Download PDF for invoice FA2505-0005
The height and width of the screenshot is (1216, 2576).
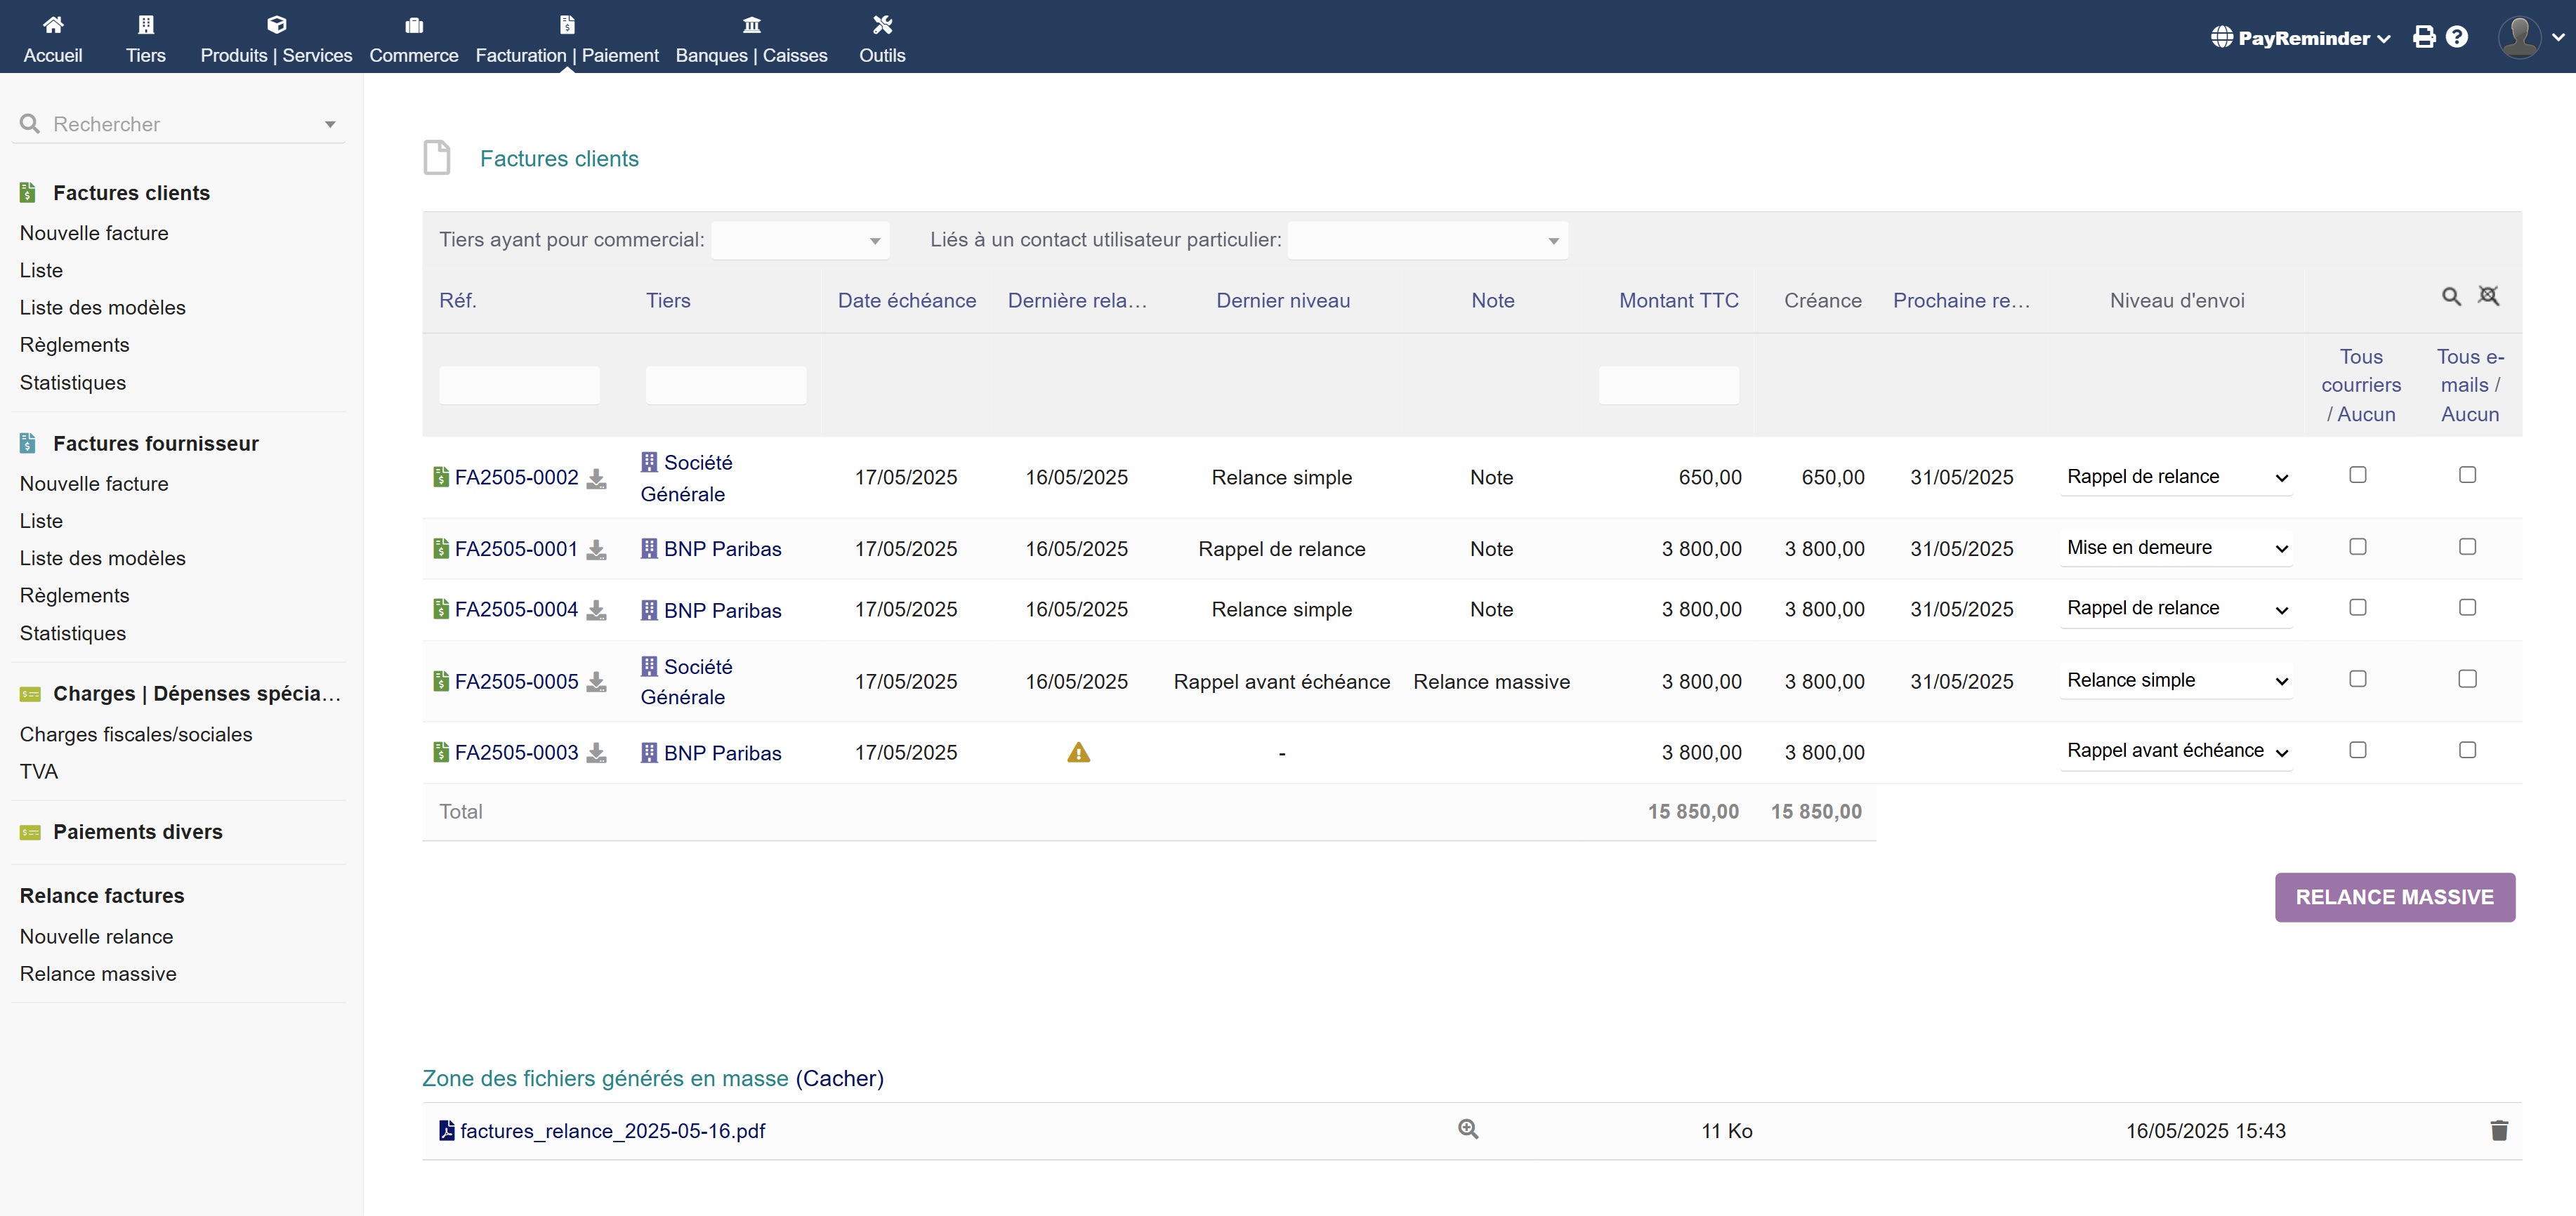(x=596, y=683)
